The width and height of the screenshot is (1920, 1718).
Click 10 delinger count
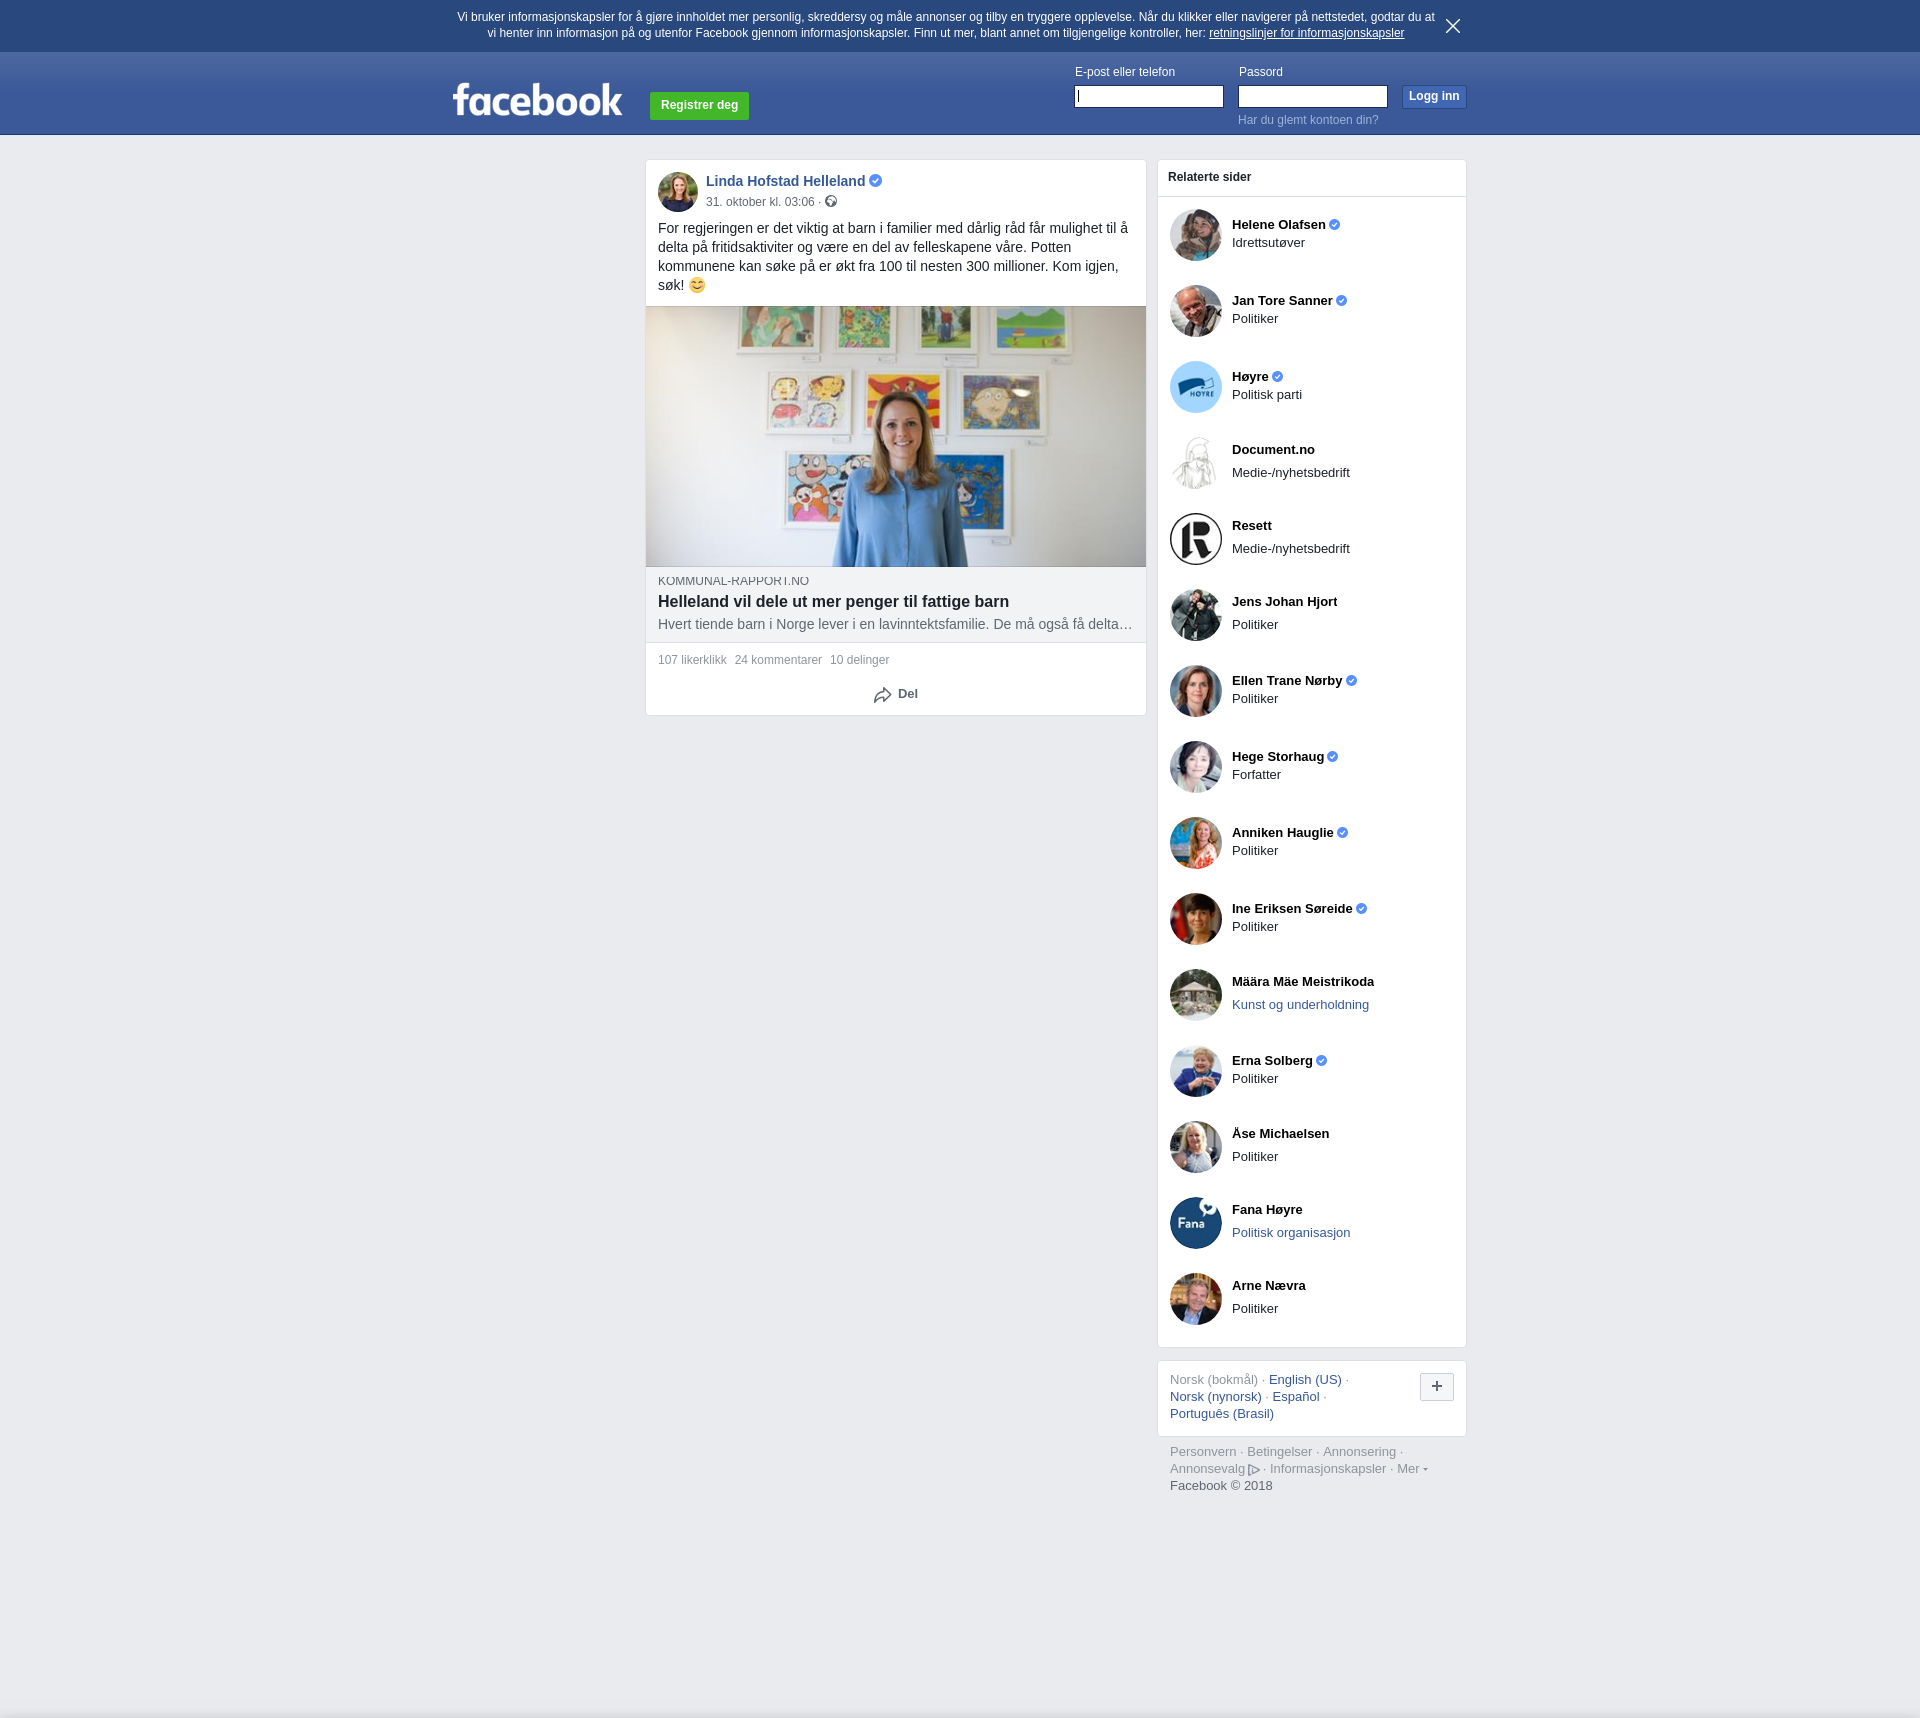pos(859,660)
